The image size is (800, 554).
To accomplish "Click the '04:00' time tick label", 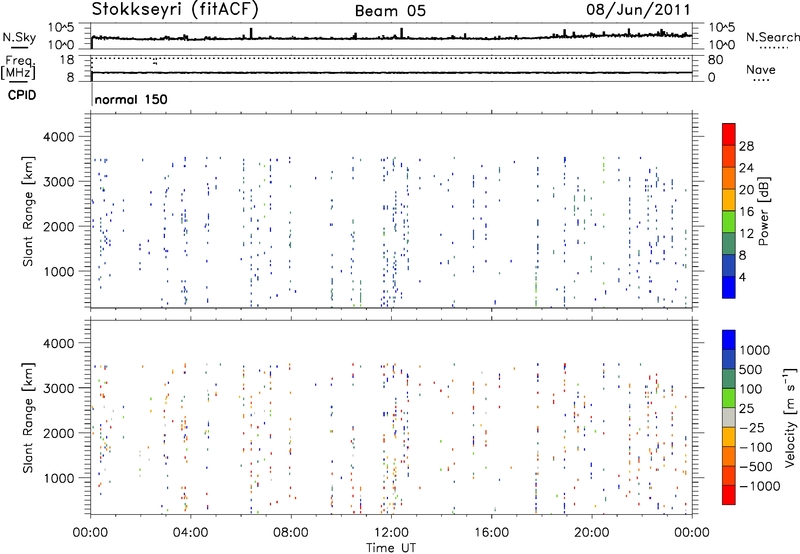I will click(190, 533).
